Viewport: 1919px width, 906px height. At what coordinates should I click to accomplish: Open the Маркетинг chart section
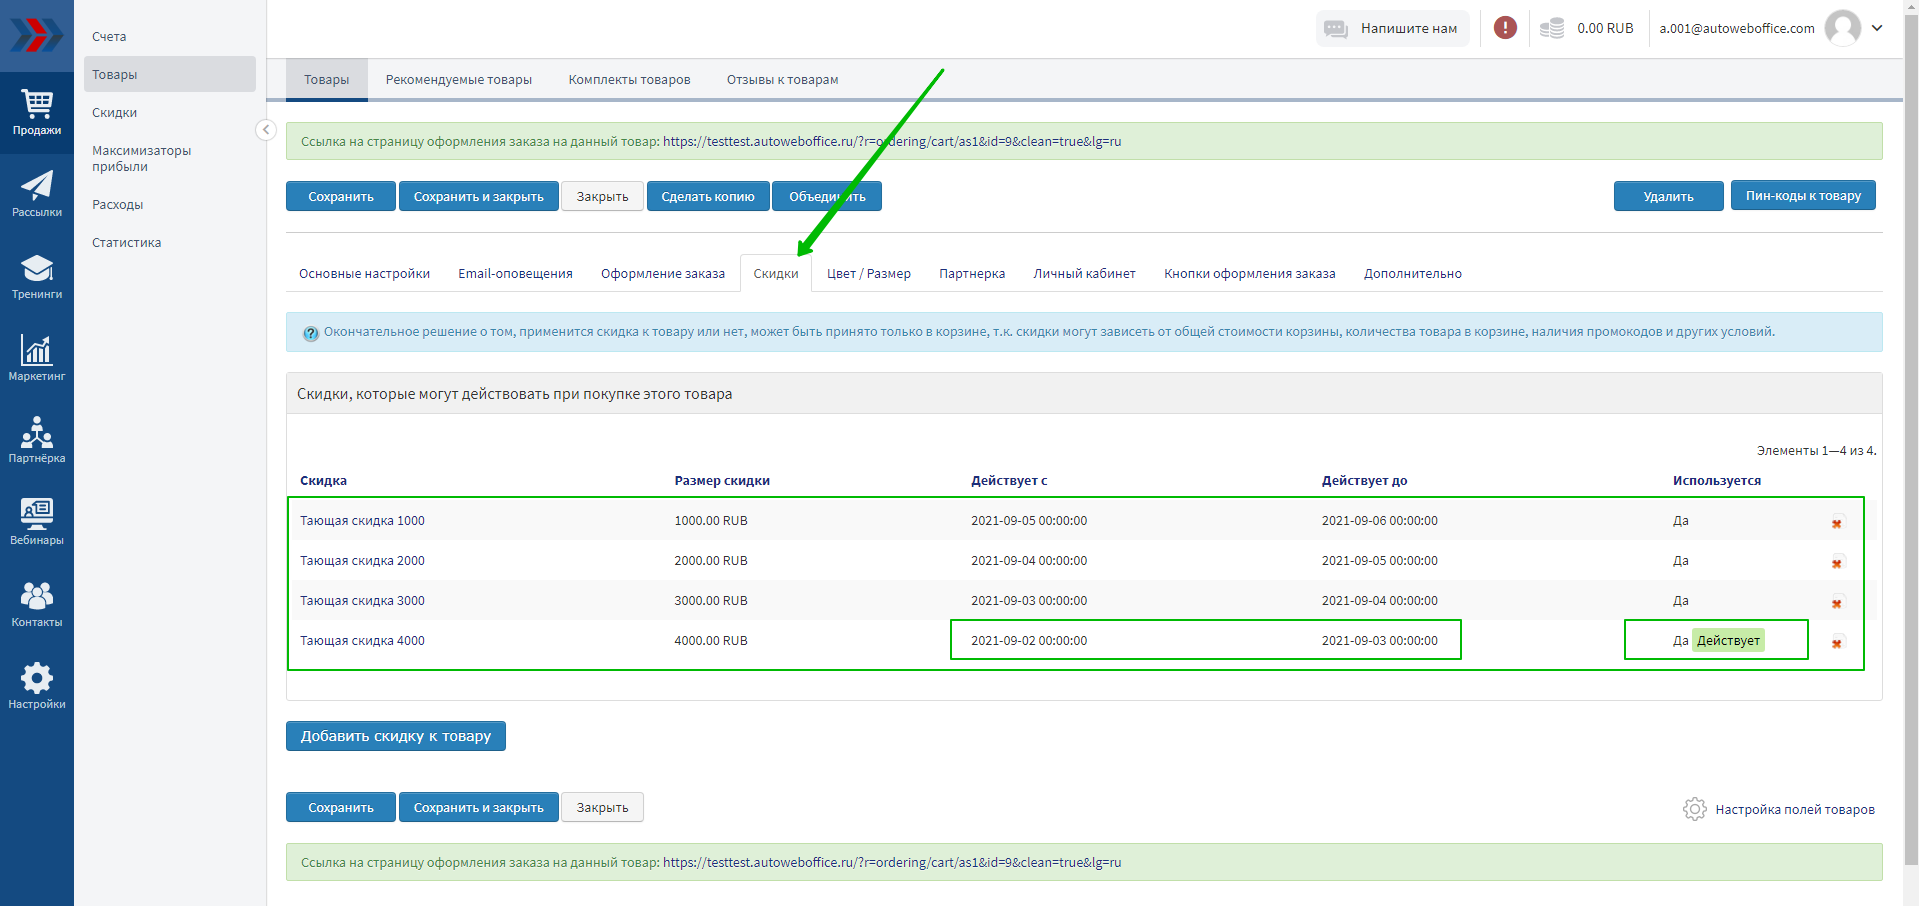pos(37,358)
